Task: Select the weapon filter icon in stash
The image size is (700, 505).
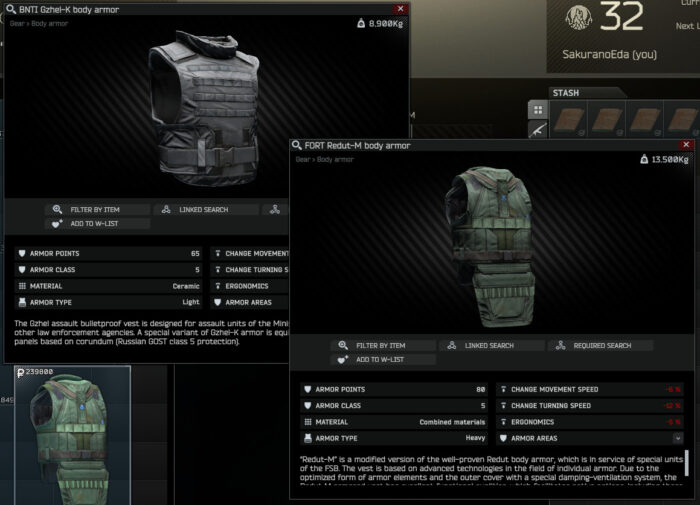Action: tap(538, 129)
